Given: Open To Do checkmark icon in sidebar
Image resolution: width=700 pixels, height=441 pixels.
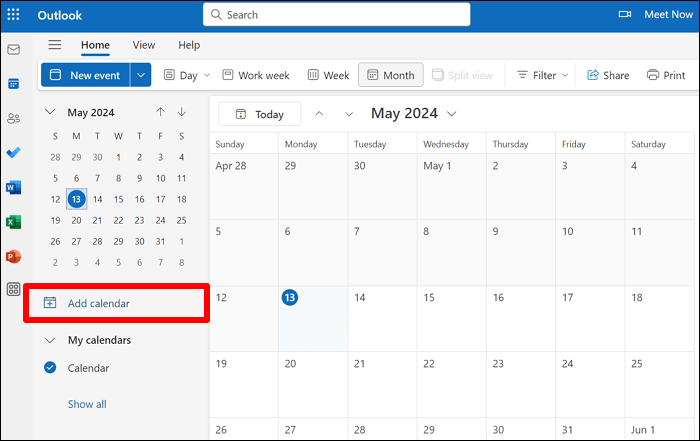Looking at the screenshot, I should pyautogui.click(x=13, y=153).
